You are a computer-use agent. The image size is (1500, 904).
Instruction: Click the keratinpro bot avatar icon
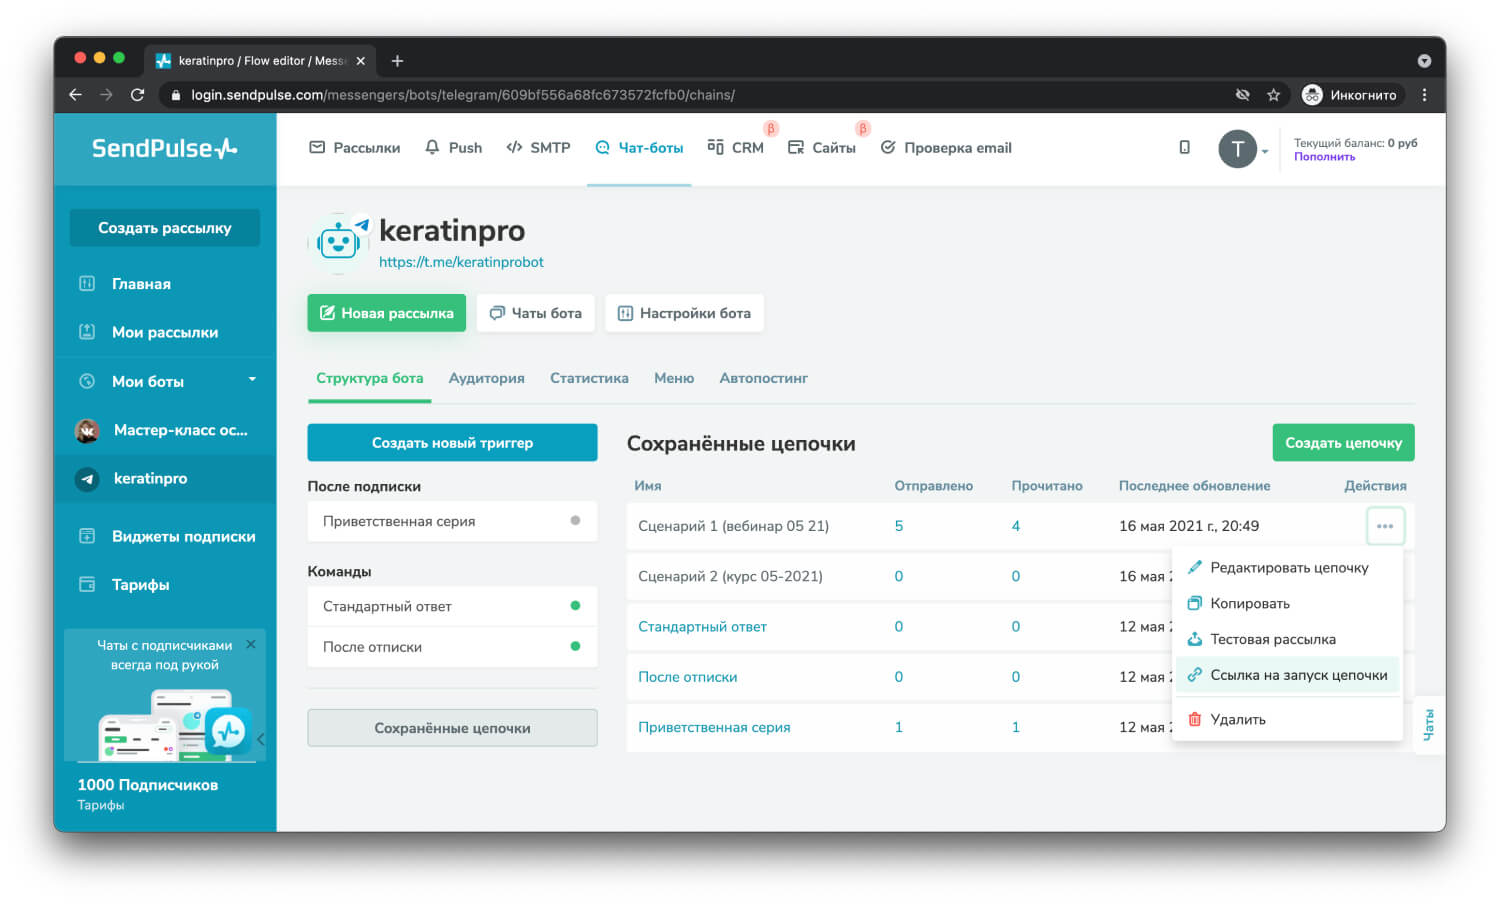point(338,242)
